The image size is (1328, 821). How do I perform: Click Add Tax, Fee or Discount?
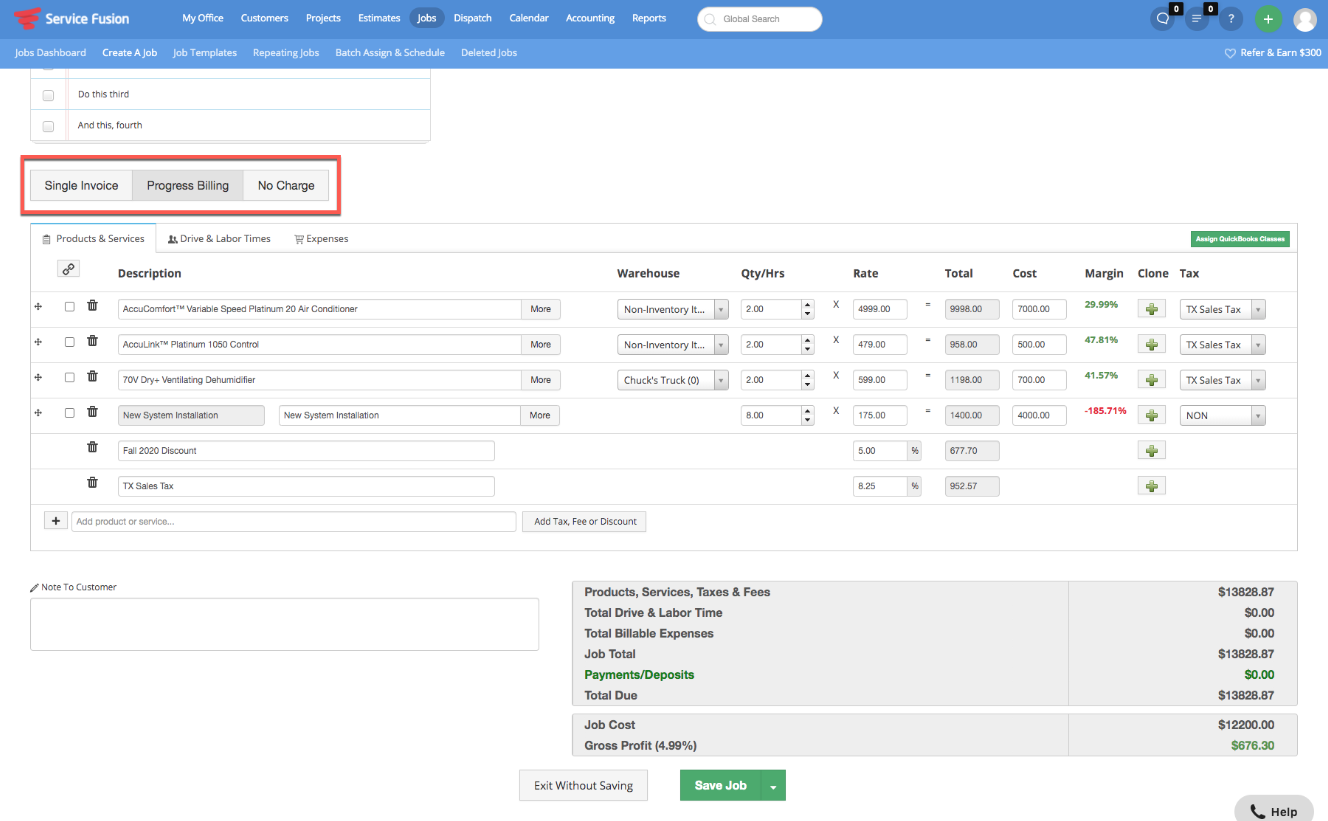click(x=585, y=521)
